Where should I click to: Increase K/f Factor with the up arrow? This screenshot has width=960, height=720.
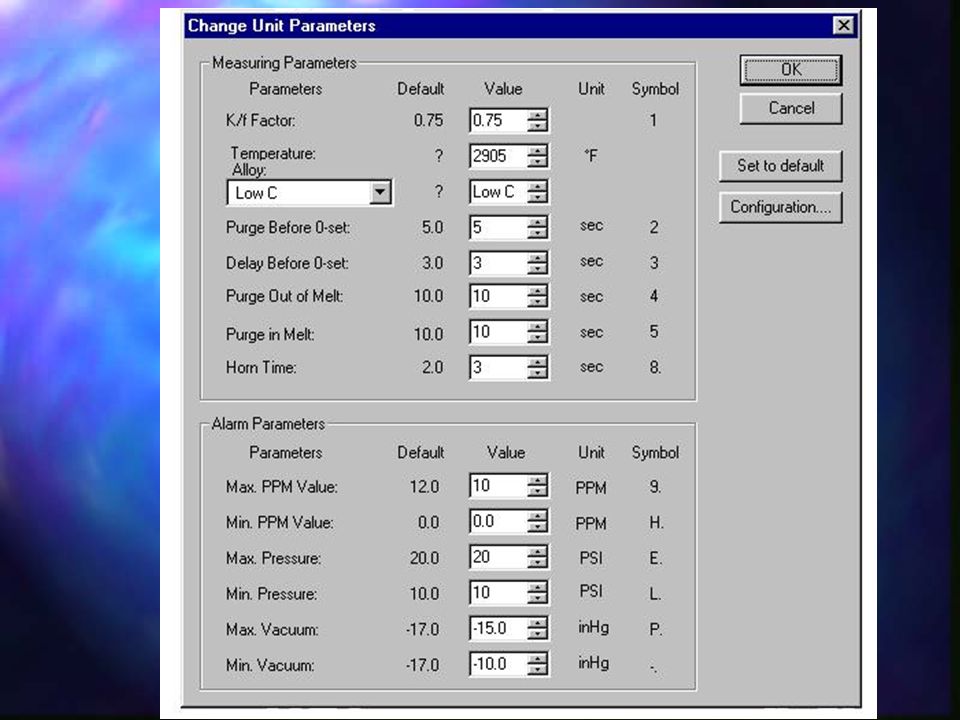pos(538,114)
